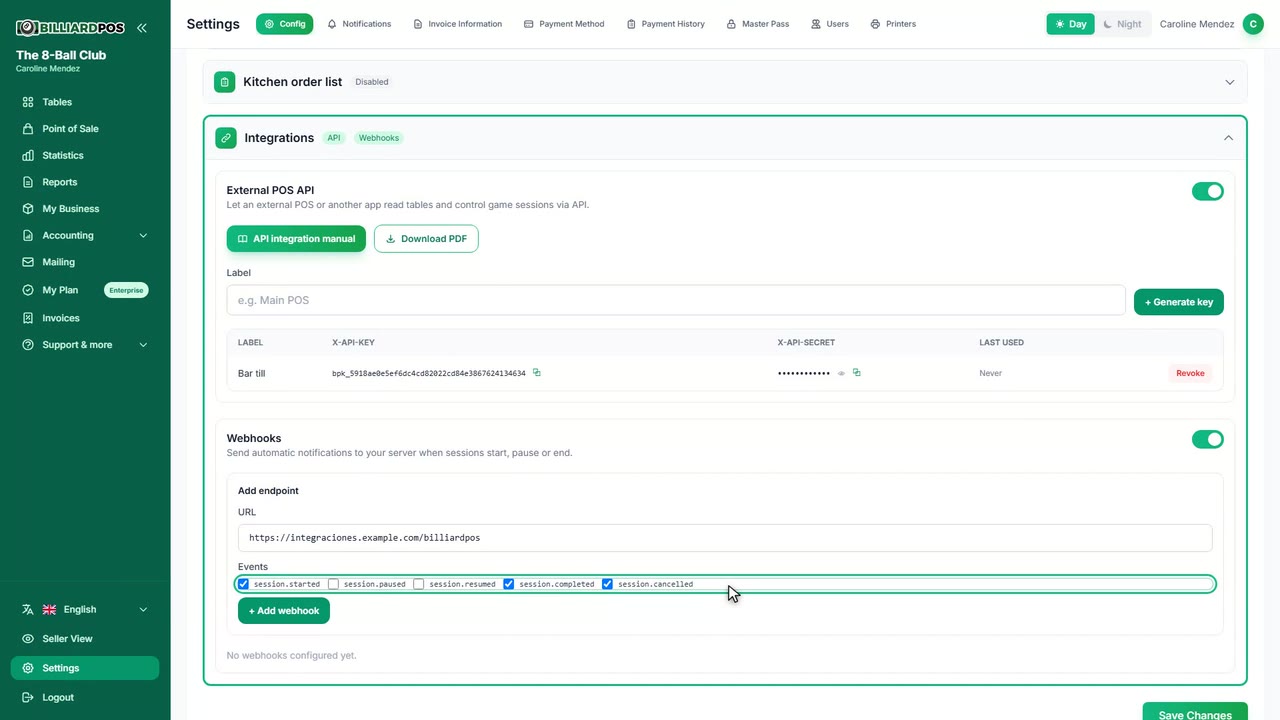Click the Caroline Mendez avatar

[x=1253, y=24]
